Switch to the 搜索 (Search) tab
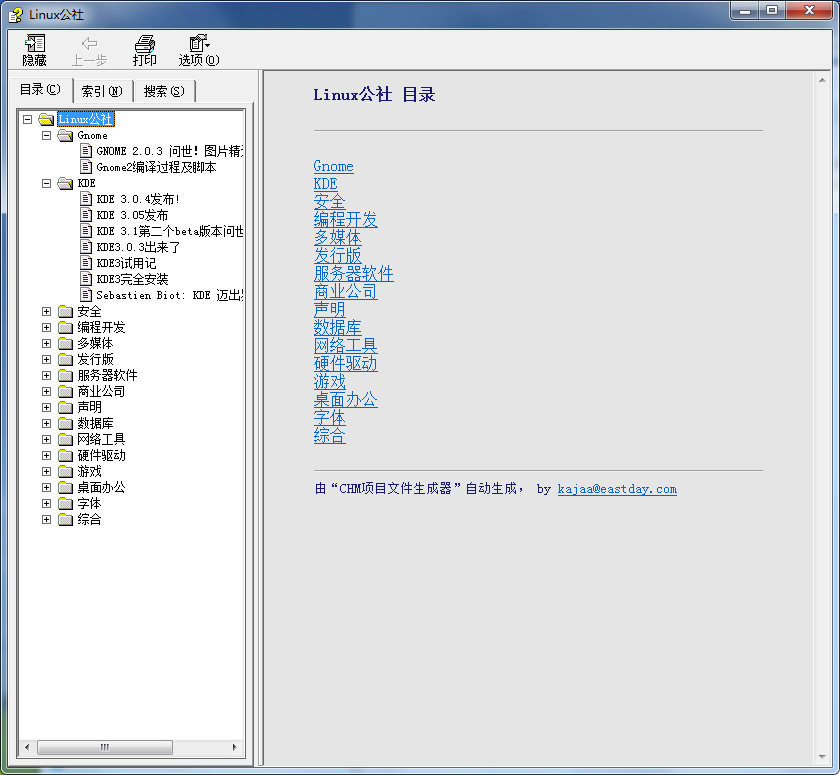The width and height of the screenshot is (840, 775). [x=164, y=91]
